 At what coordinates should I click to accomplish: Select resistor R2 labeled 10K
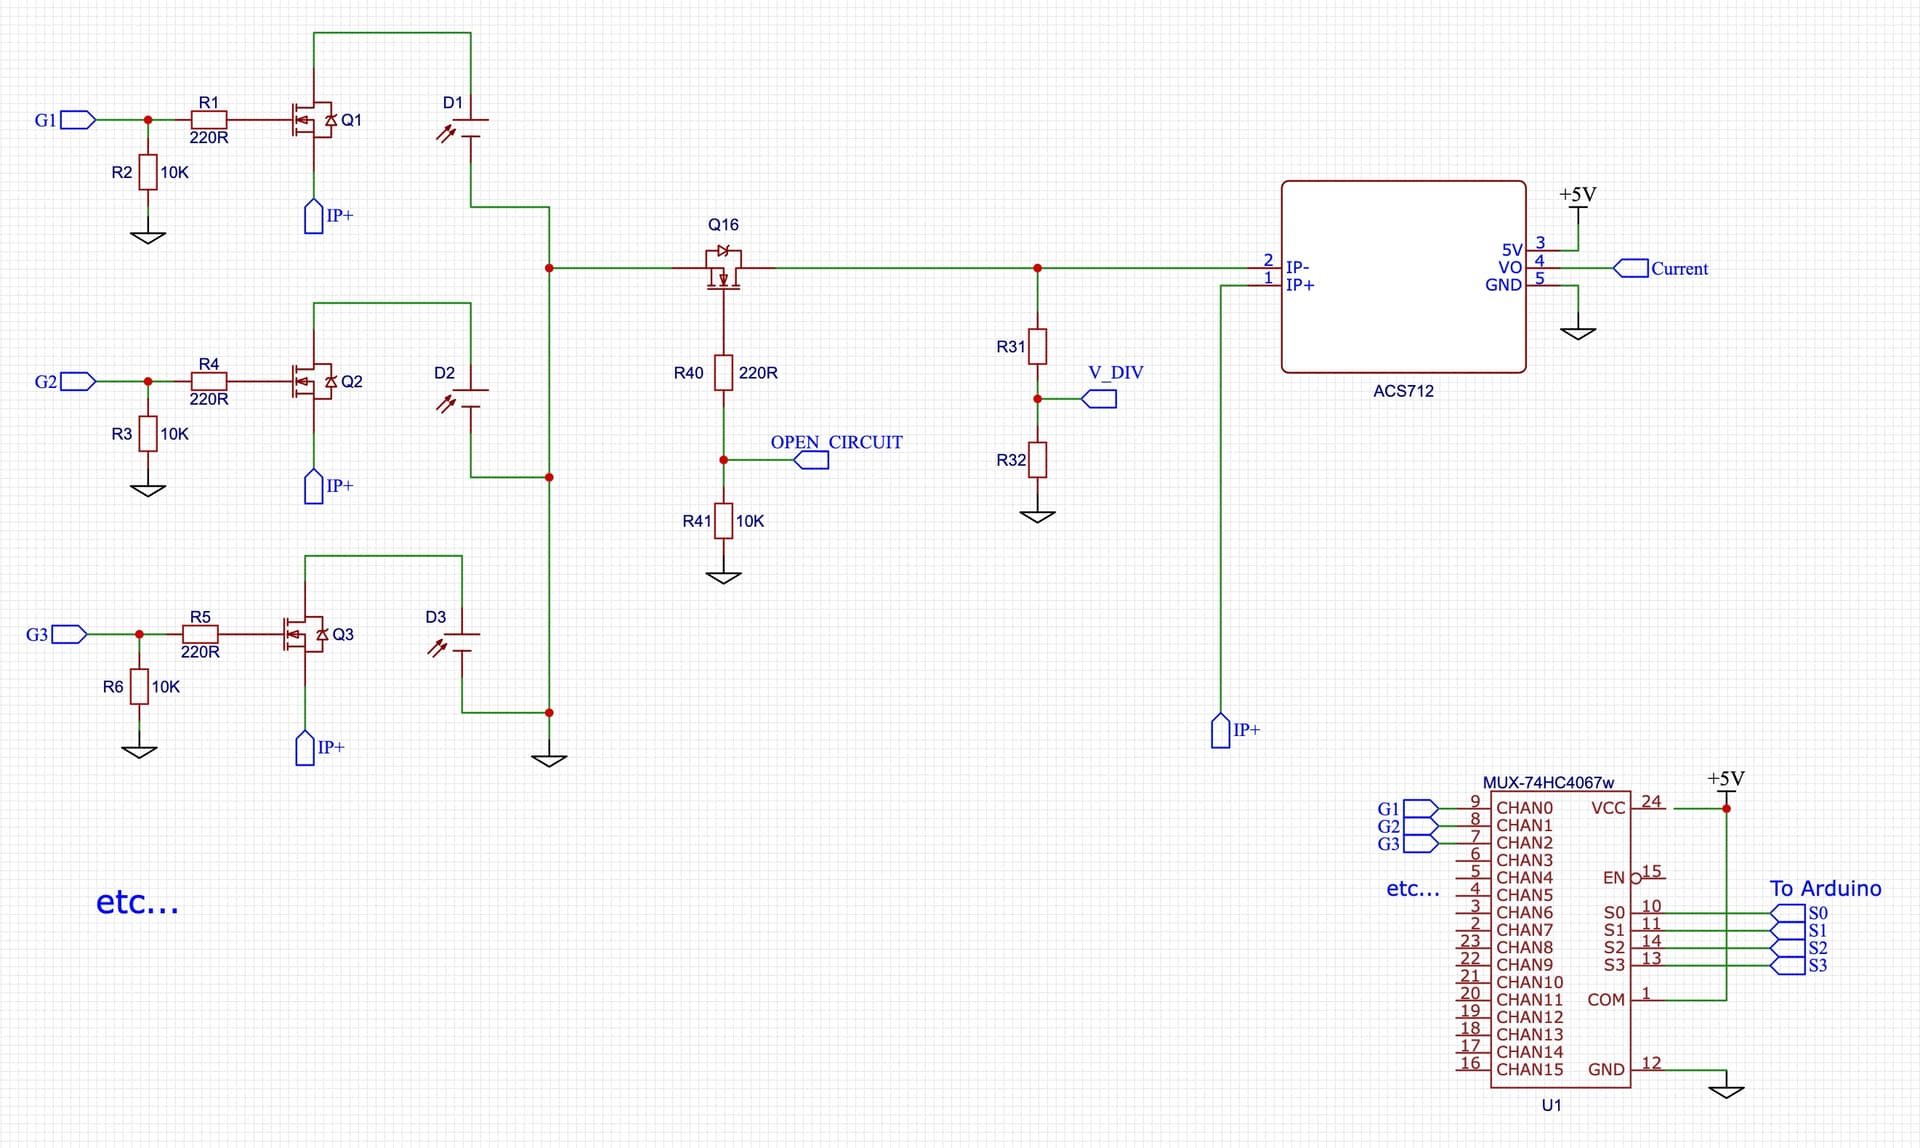coord(148,172)
